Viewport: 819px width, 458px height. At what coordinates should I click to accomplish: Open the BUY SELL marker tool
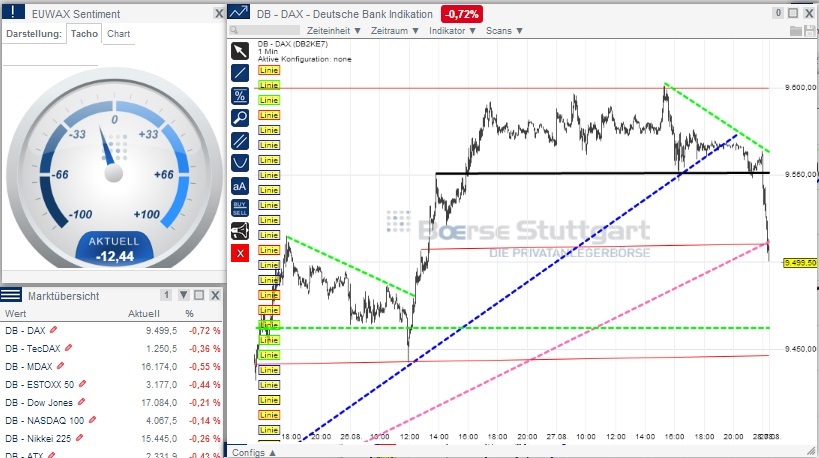(x=240, y=208)
